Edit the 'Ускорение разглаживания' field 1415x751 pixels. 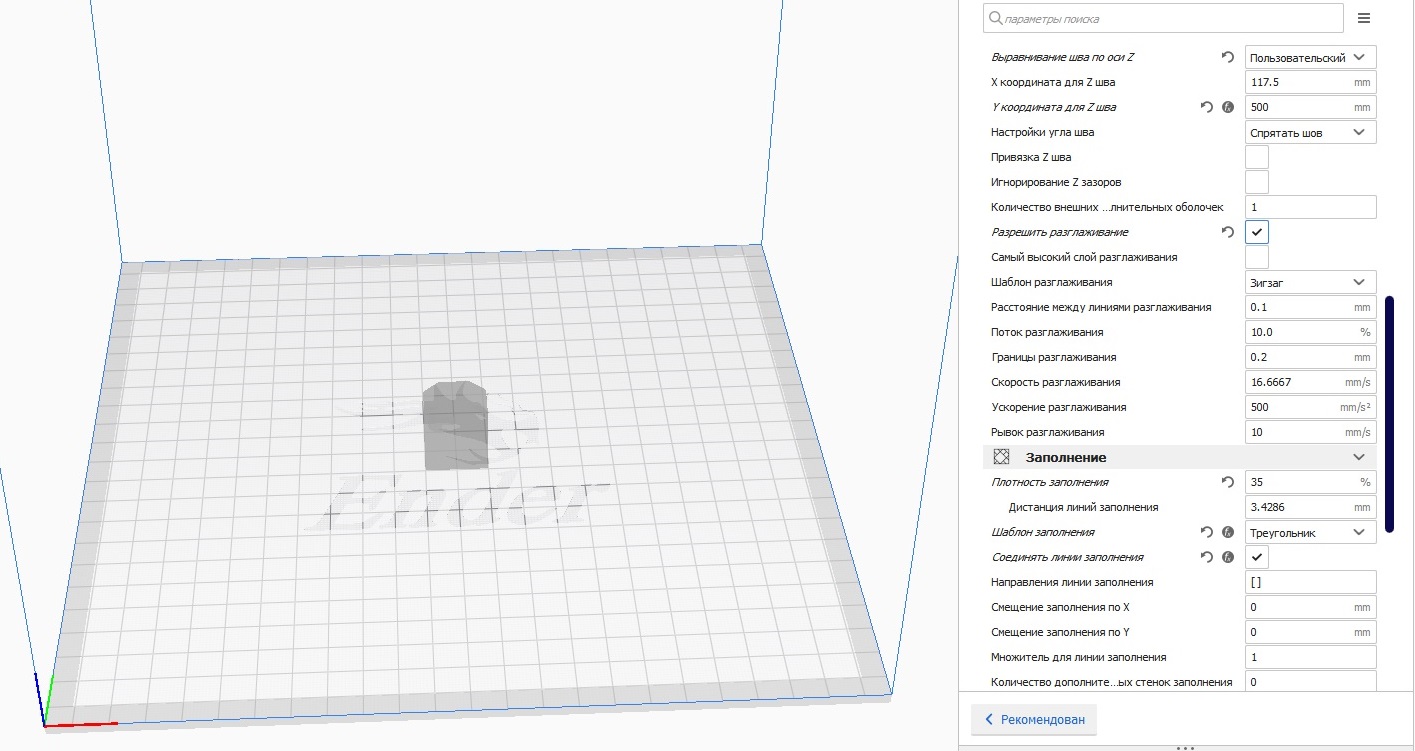[x=1311, y=407]
